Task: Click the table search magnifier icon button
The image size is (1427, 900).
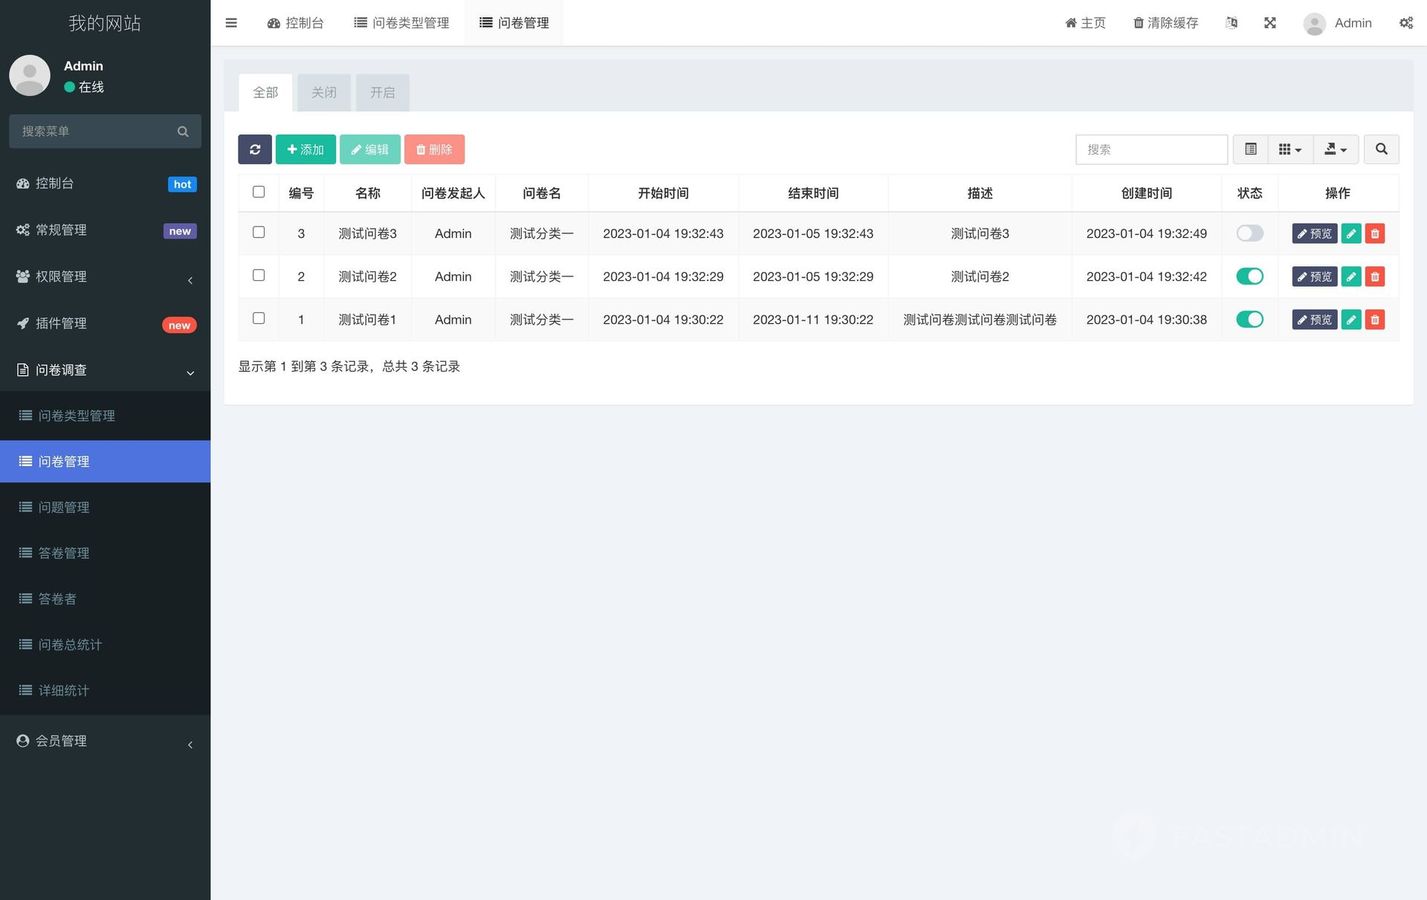Action: pyautogui.click(x=1381, y=149)
